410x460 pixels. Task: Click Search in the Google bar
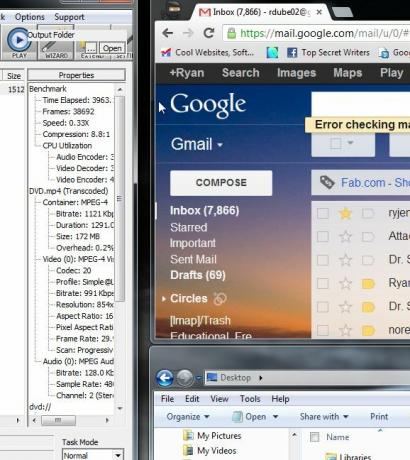(x=241, y=73)
